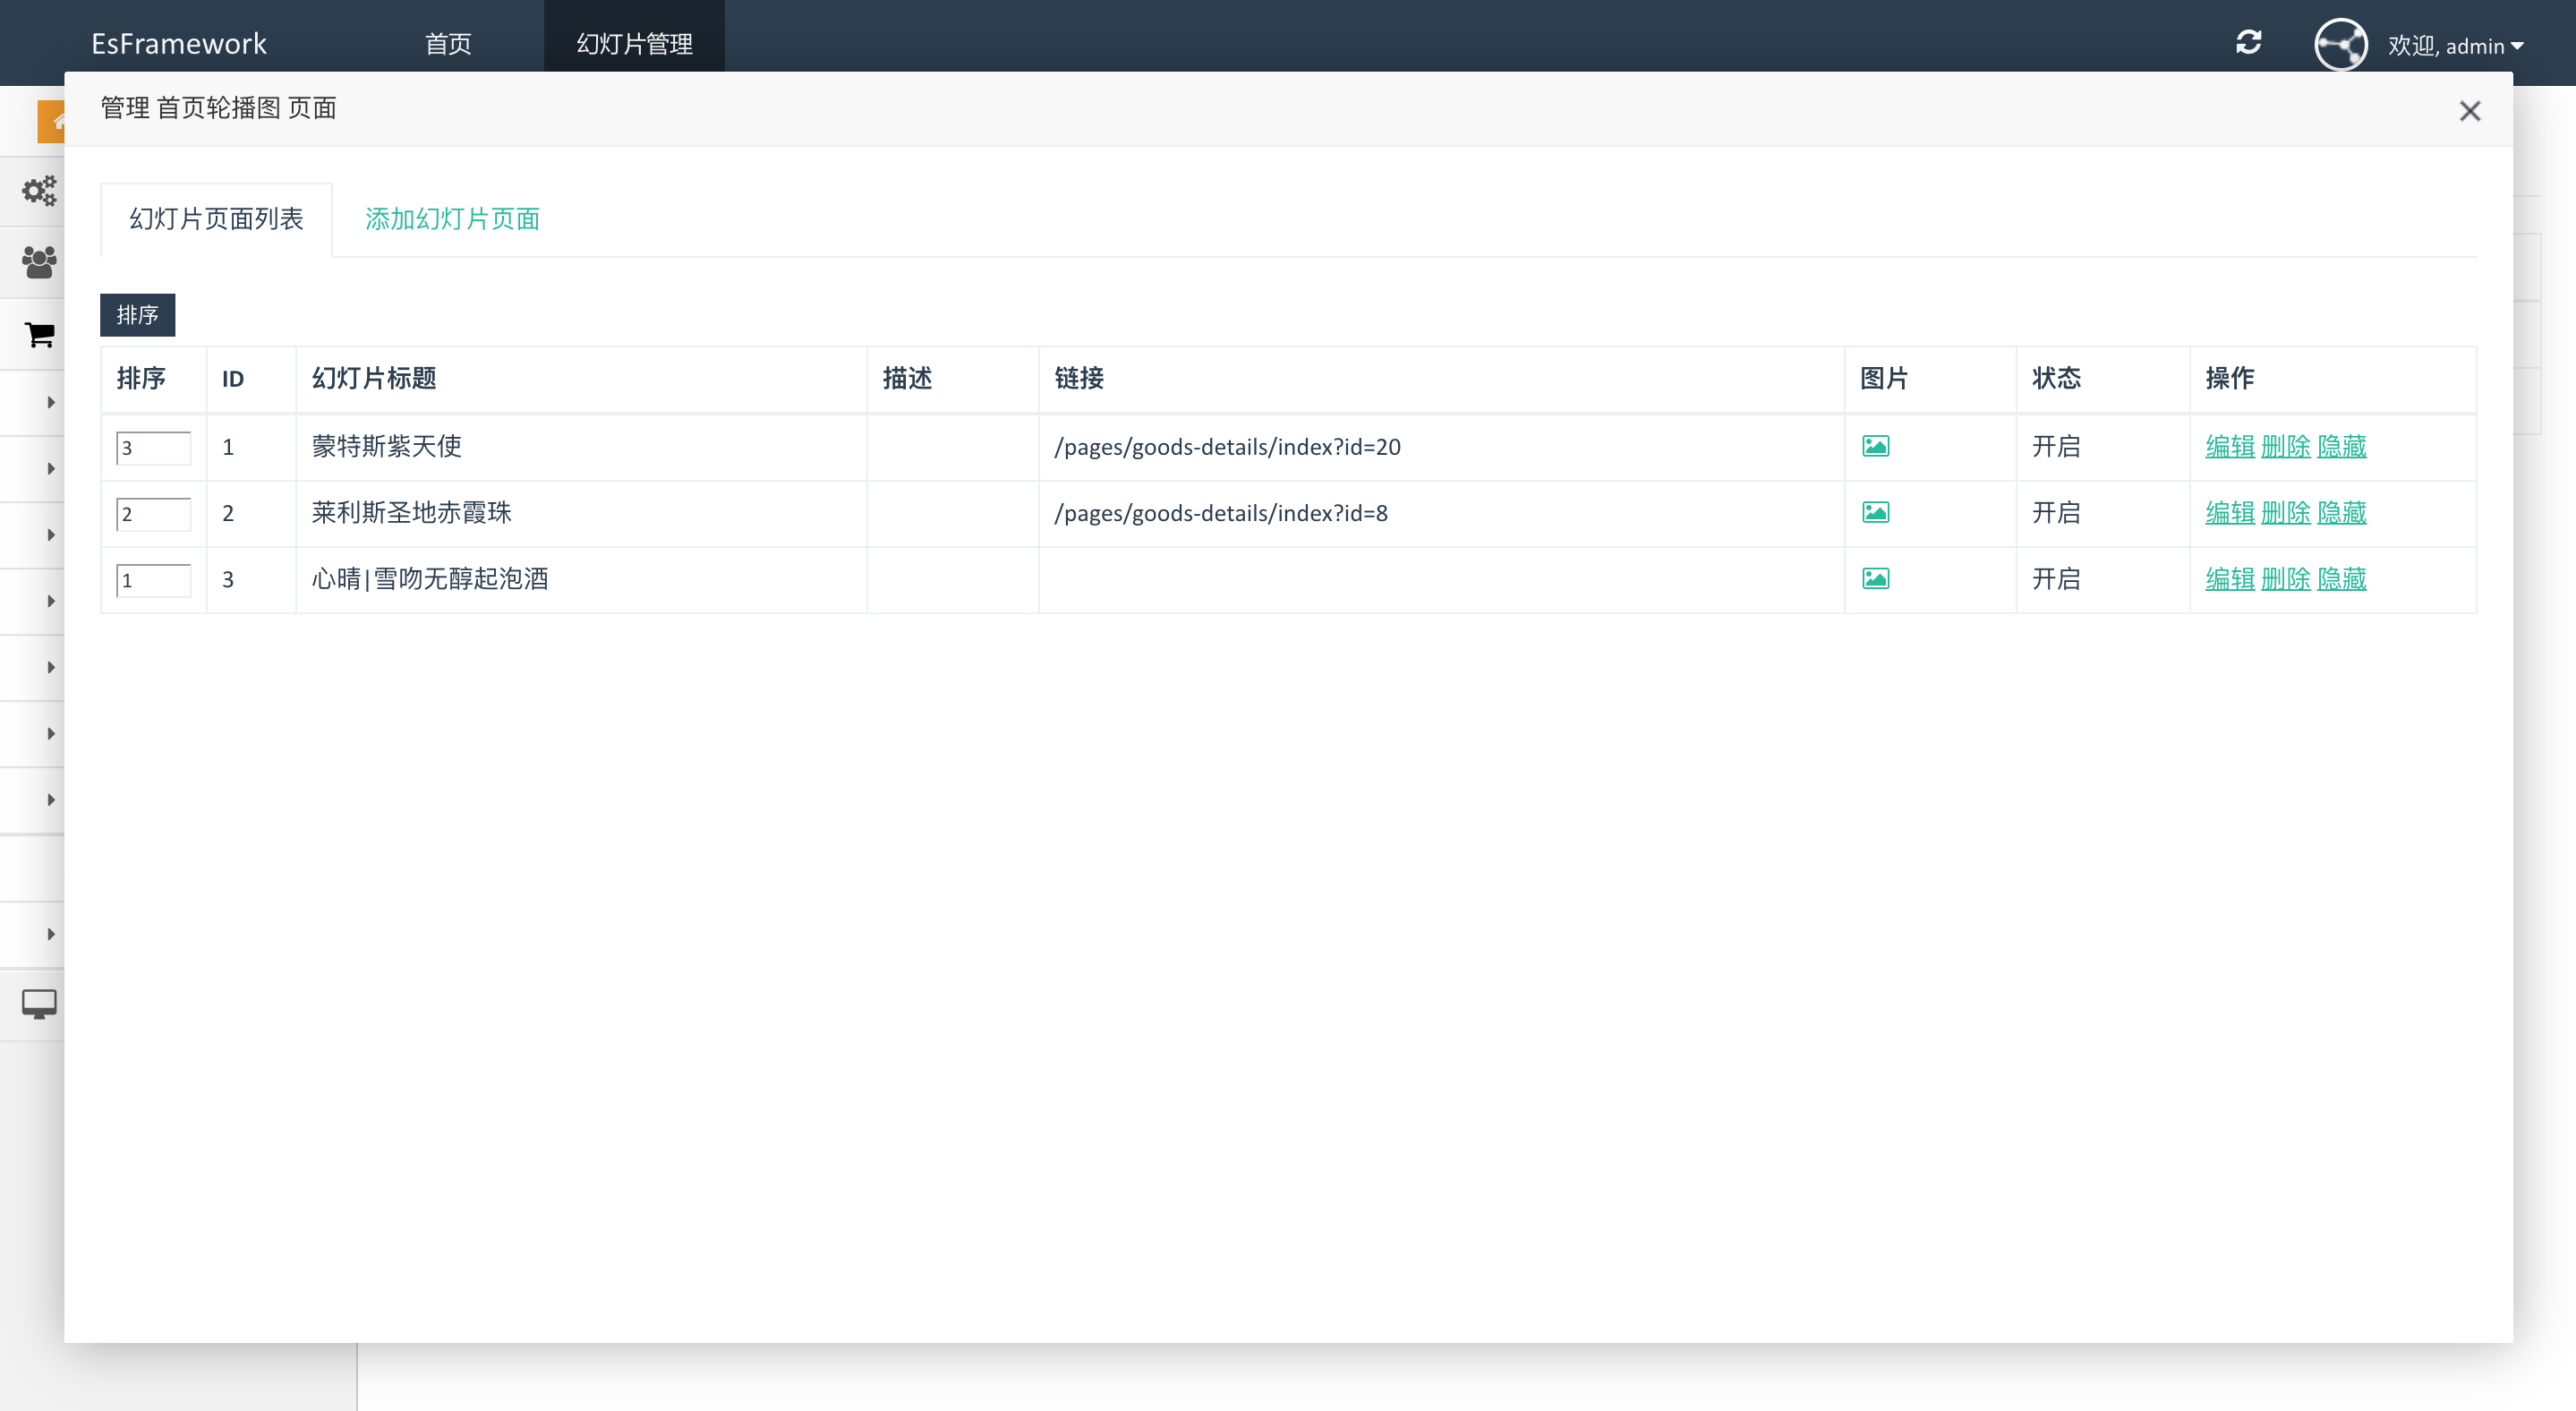The width and height of the screenshot is (2576, 1411).
Task: Hide the 心晴|雪吻无醇起泡酒 slide
Action: [2341, 579]
